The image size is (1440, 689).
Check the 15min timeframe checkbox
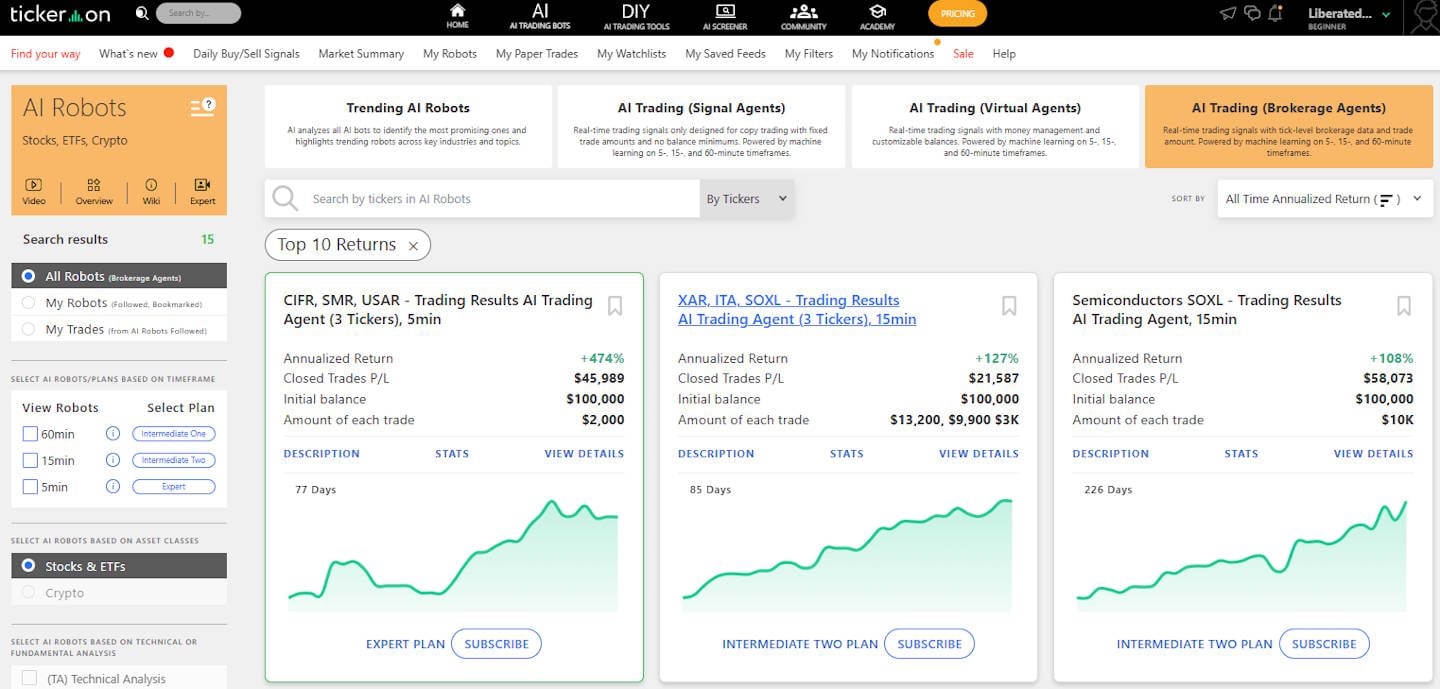pyautogui.click(x=30, y=460)
